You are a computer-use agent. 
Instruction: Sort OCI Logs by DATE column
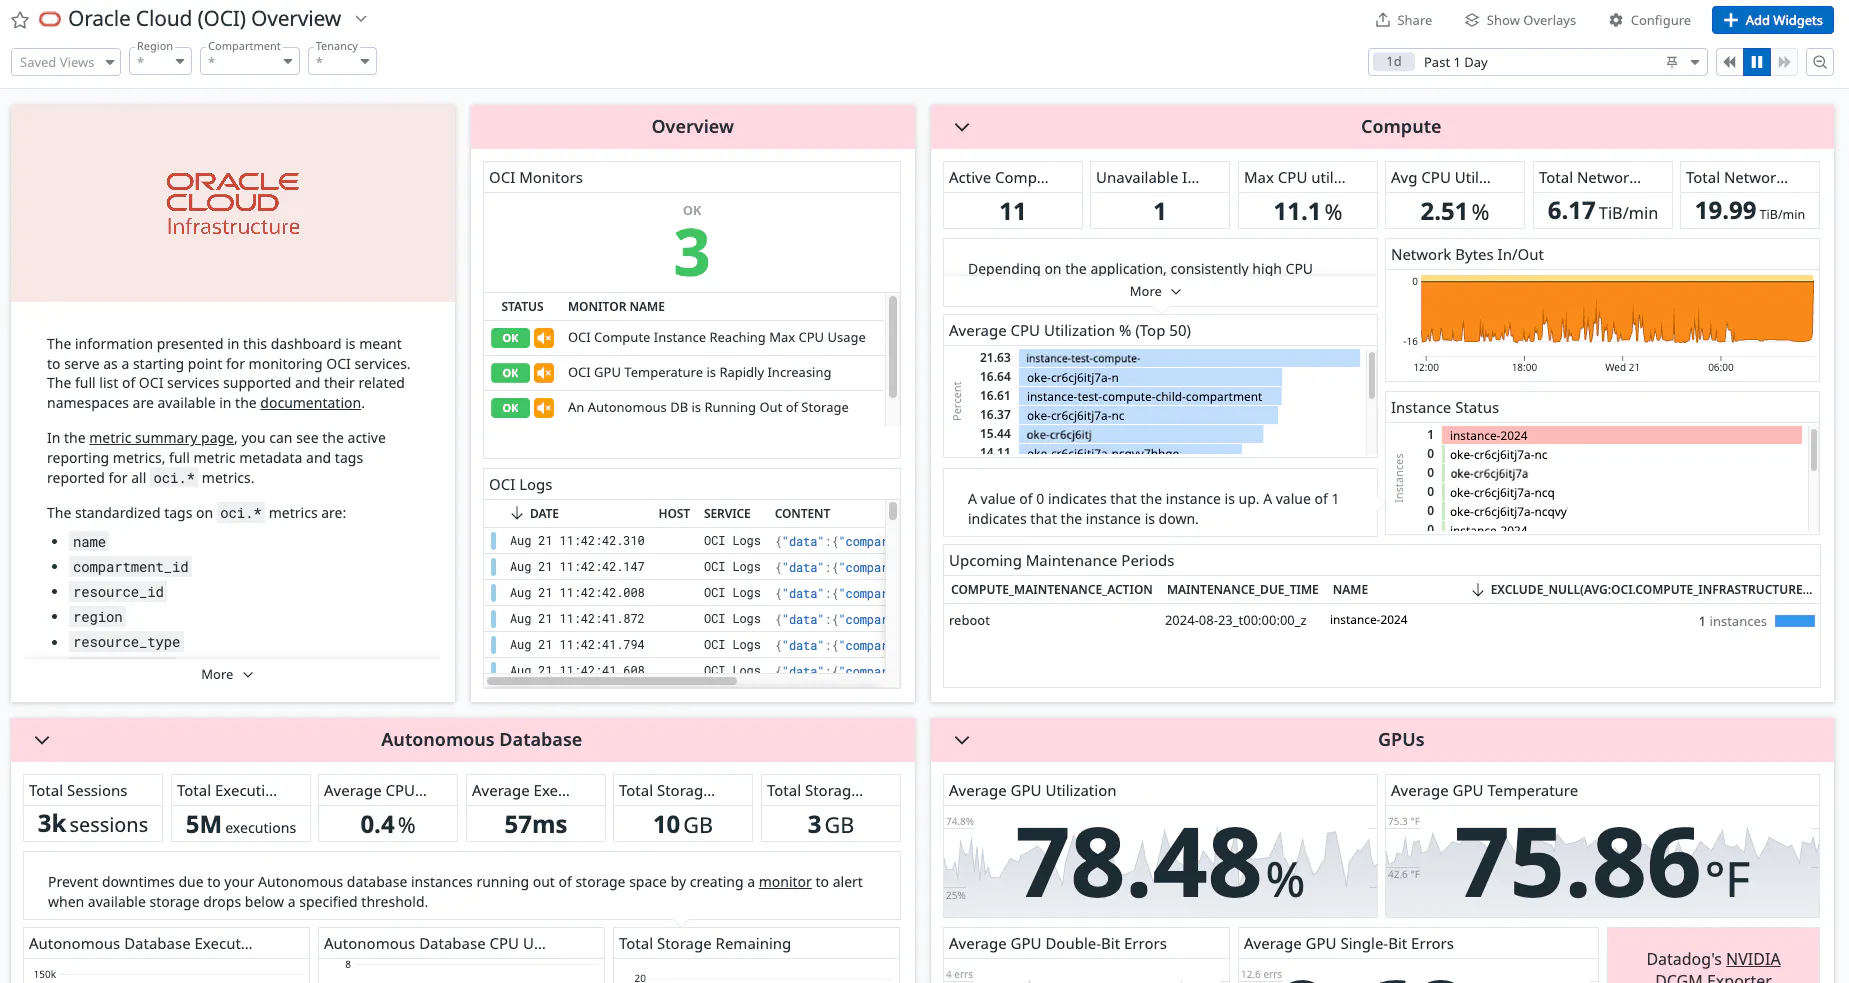543,514
